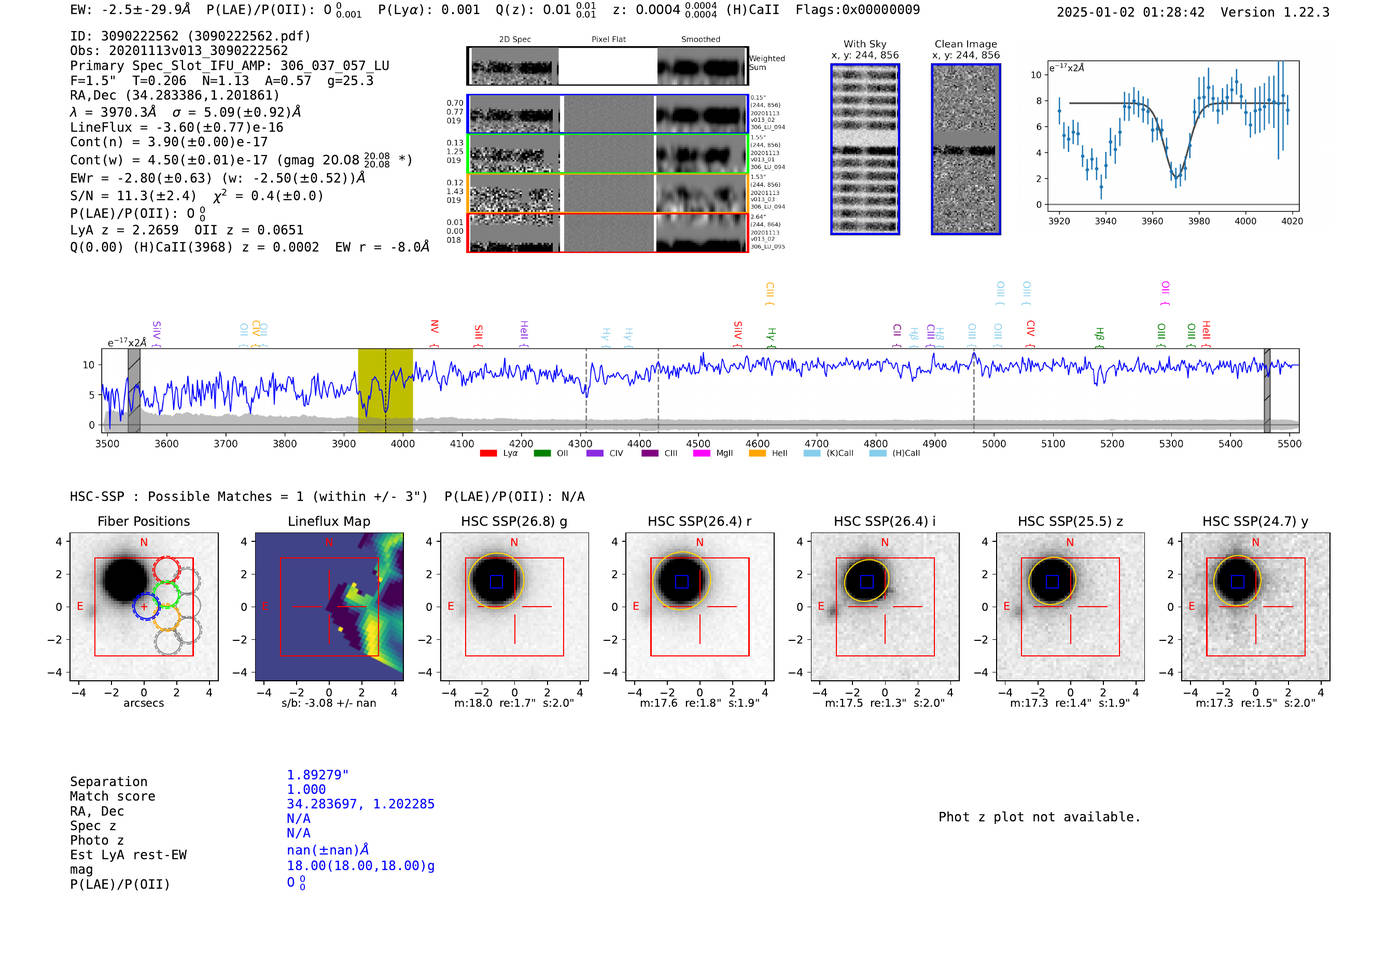Click the yellow highlighted region in spectrum
The height and width of the screenshot is (953, 1400).
[x=385, y=390]
